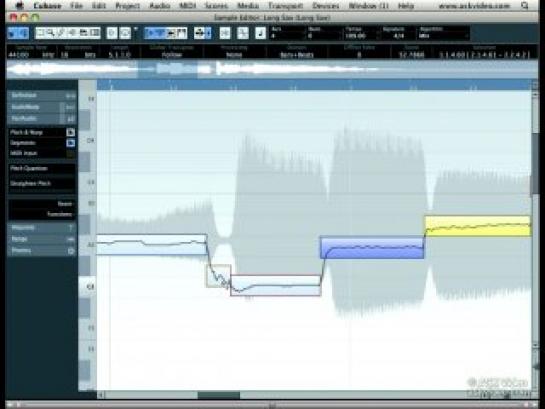Select the yellow pitch segment
The width and height of the screenshot is (545, 409).
(x=478, y=226)
